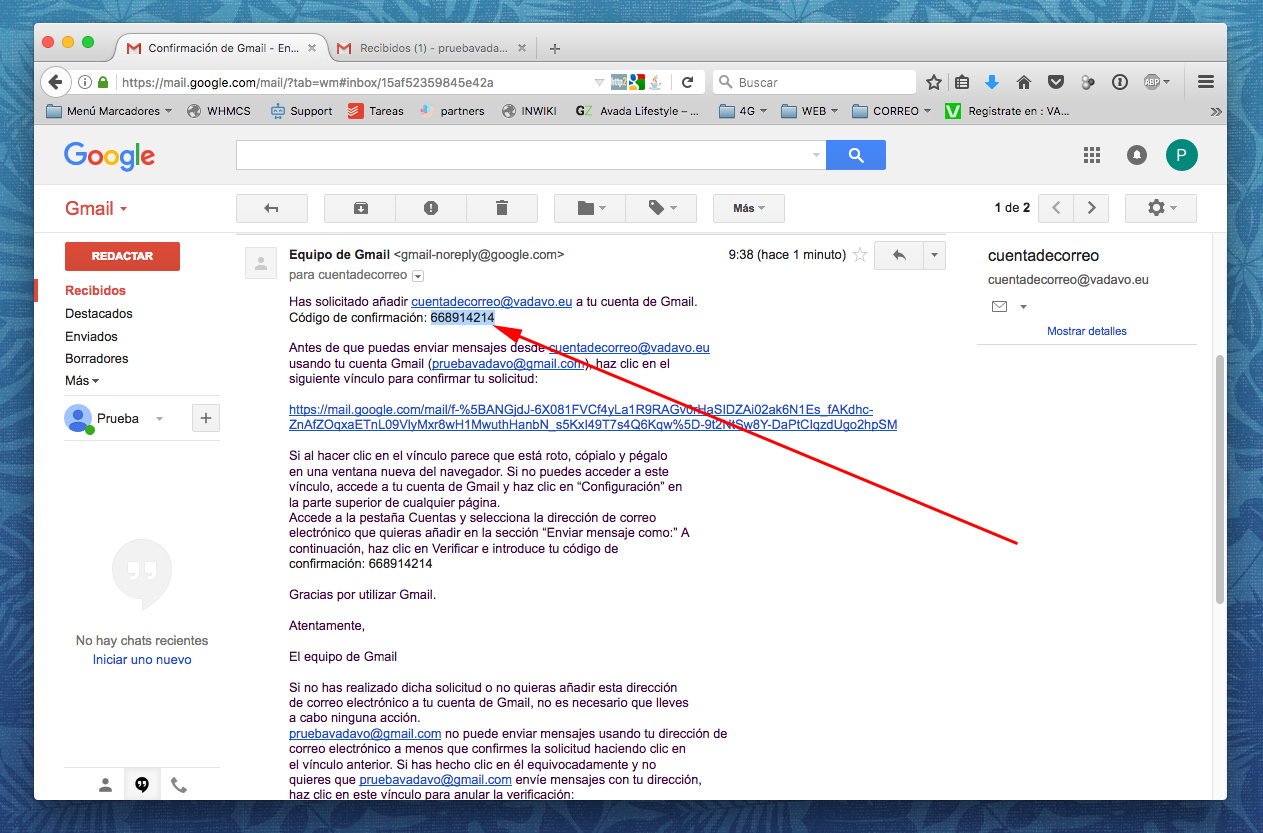1263x833 pixels.
Task: Open the Google apps grid
Action: (x=1092, y=155)
